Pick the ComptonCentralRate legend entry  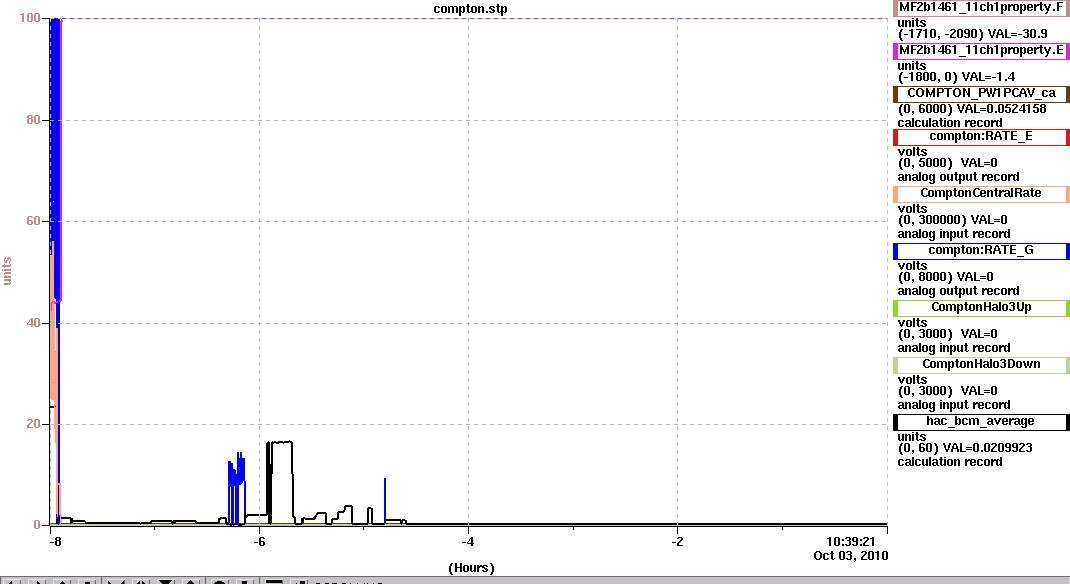981,194
